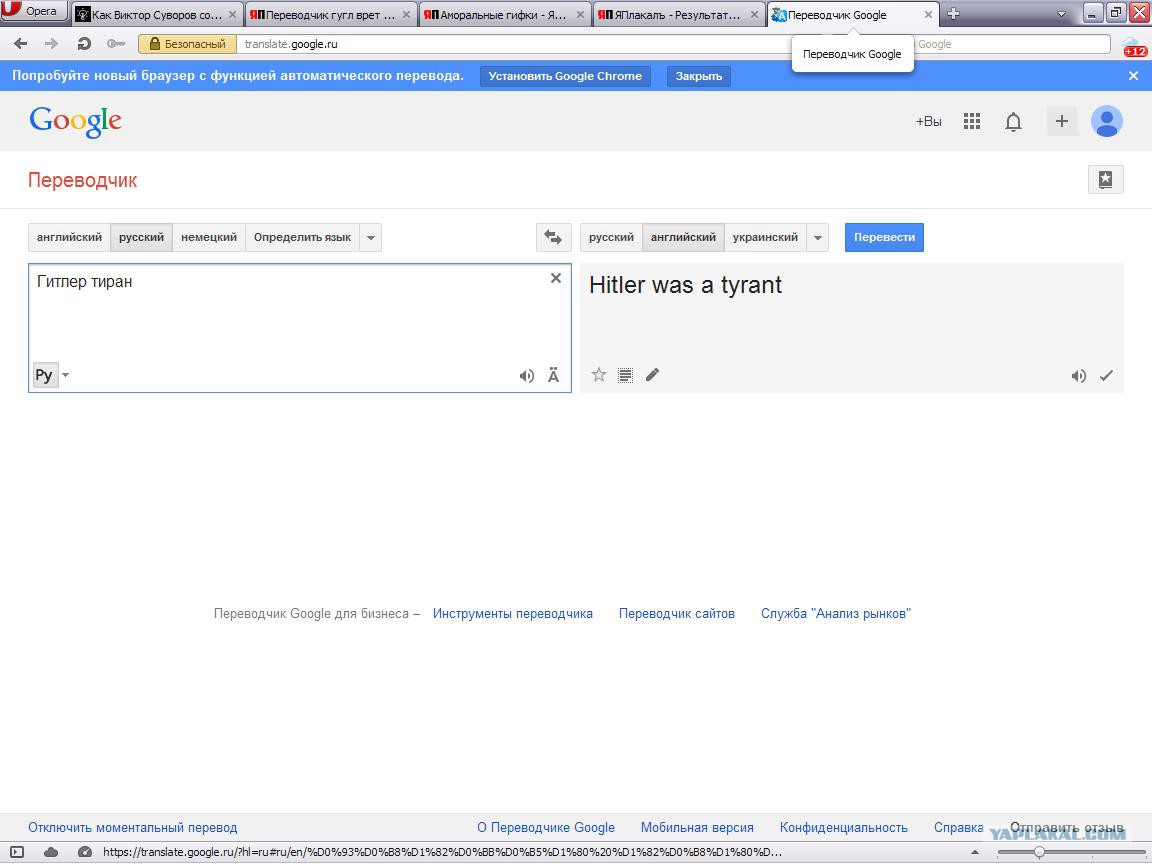Toggle the status bar panel icon
Image resolution: width=1152 pixels, height=864 pixels.
pos(17,852)
